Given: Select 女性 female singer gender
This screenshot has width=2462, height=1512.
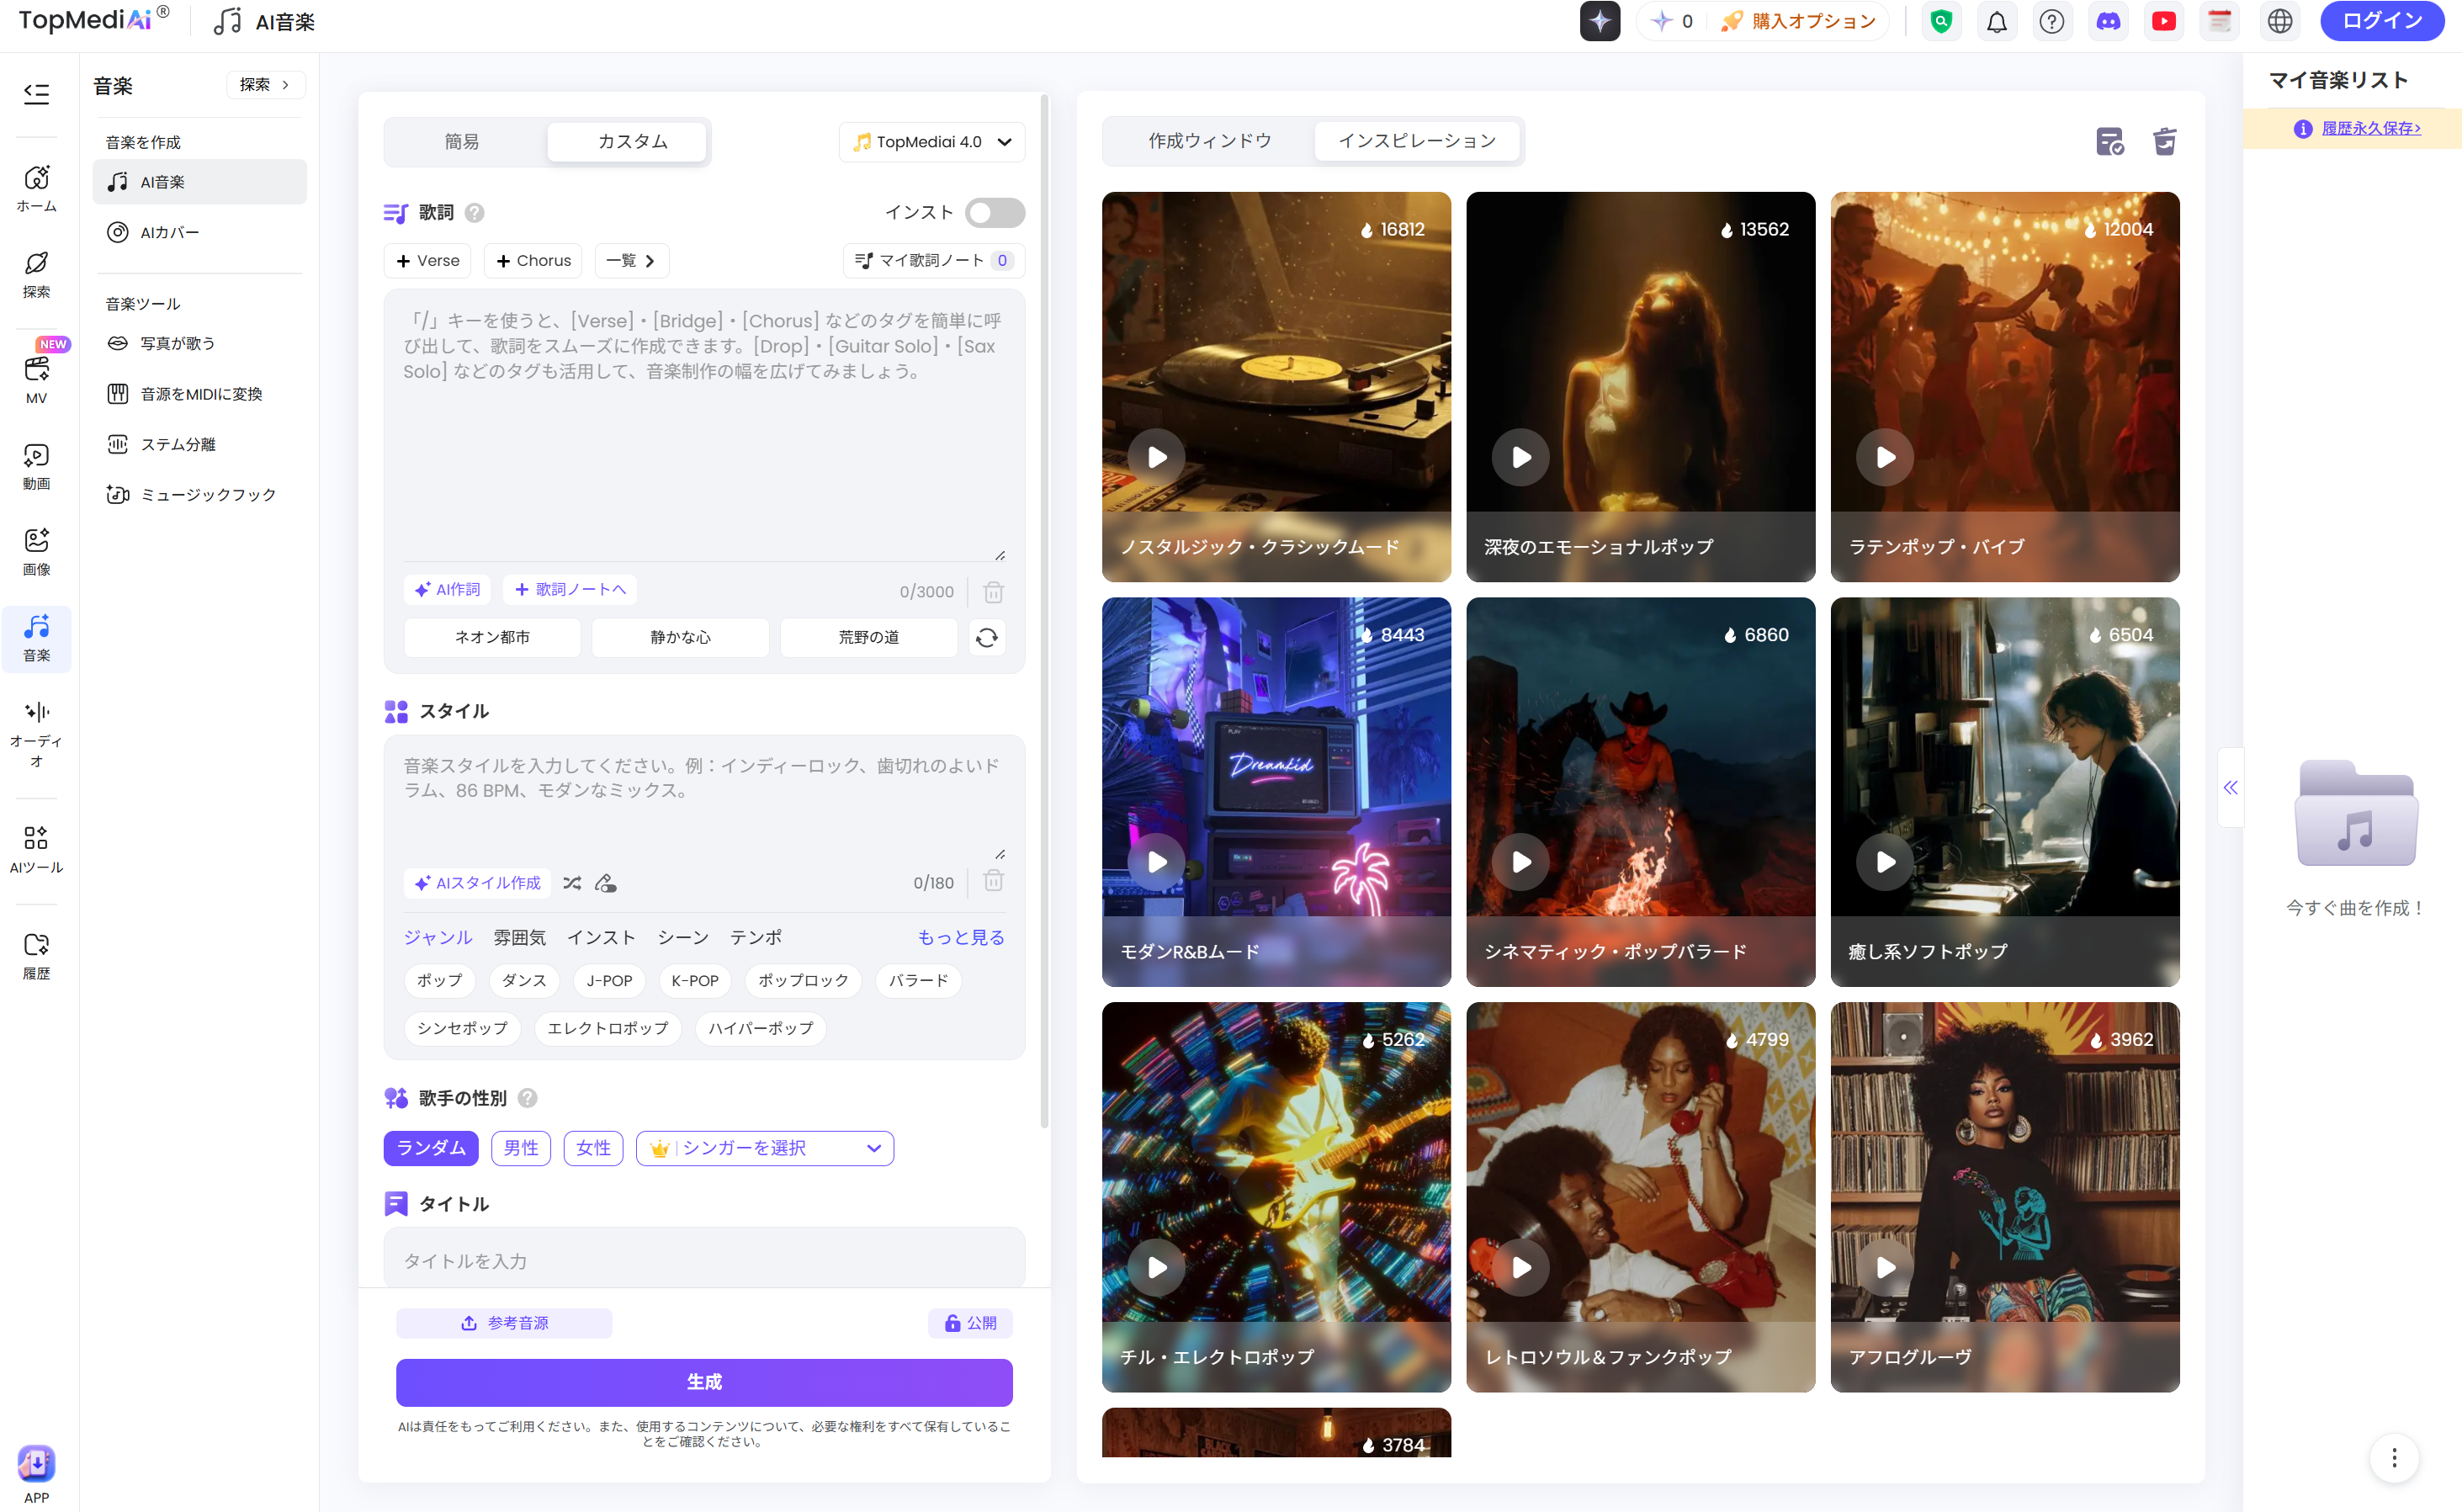Looking at the screenshot, I should (593, 1147).
